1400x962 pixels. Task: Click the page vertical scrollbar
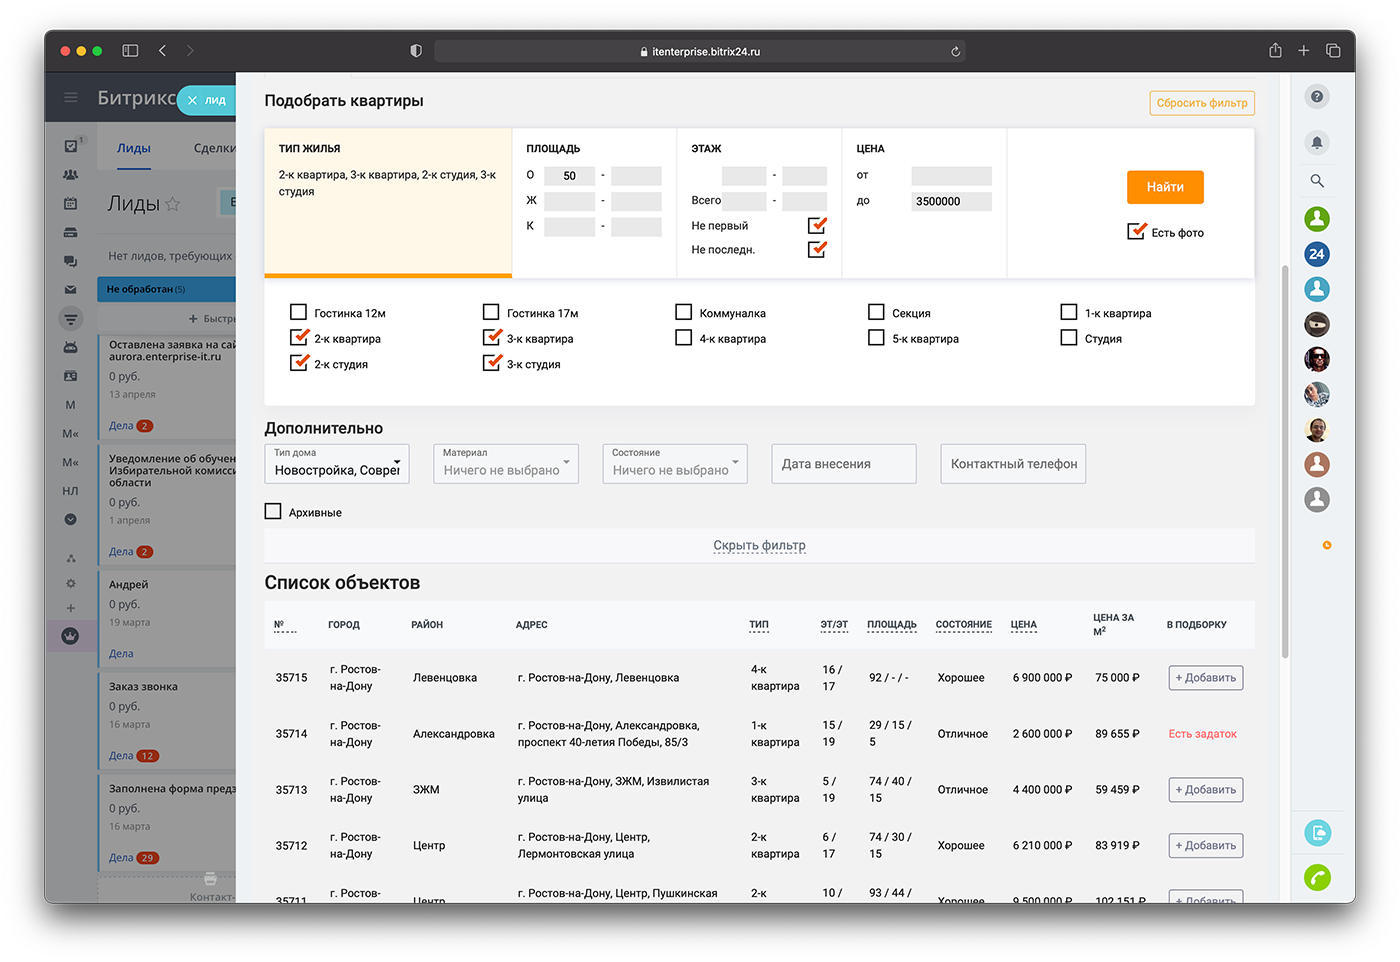tap(1284, 460)
